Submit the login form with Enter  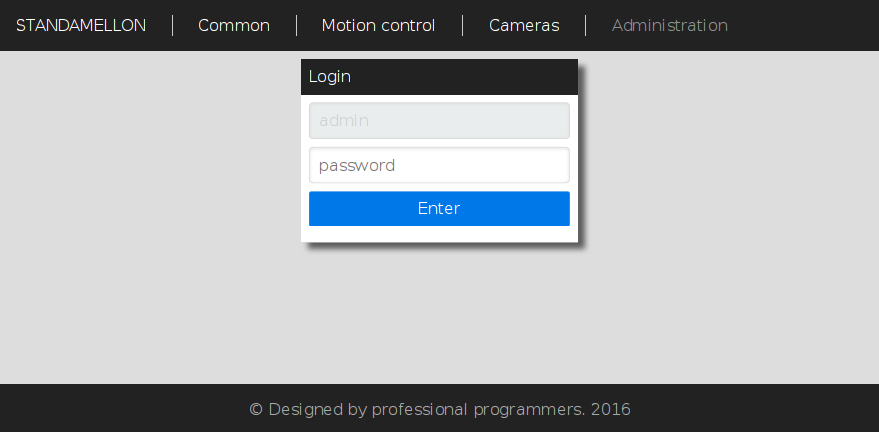(x=439, y=209)
